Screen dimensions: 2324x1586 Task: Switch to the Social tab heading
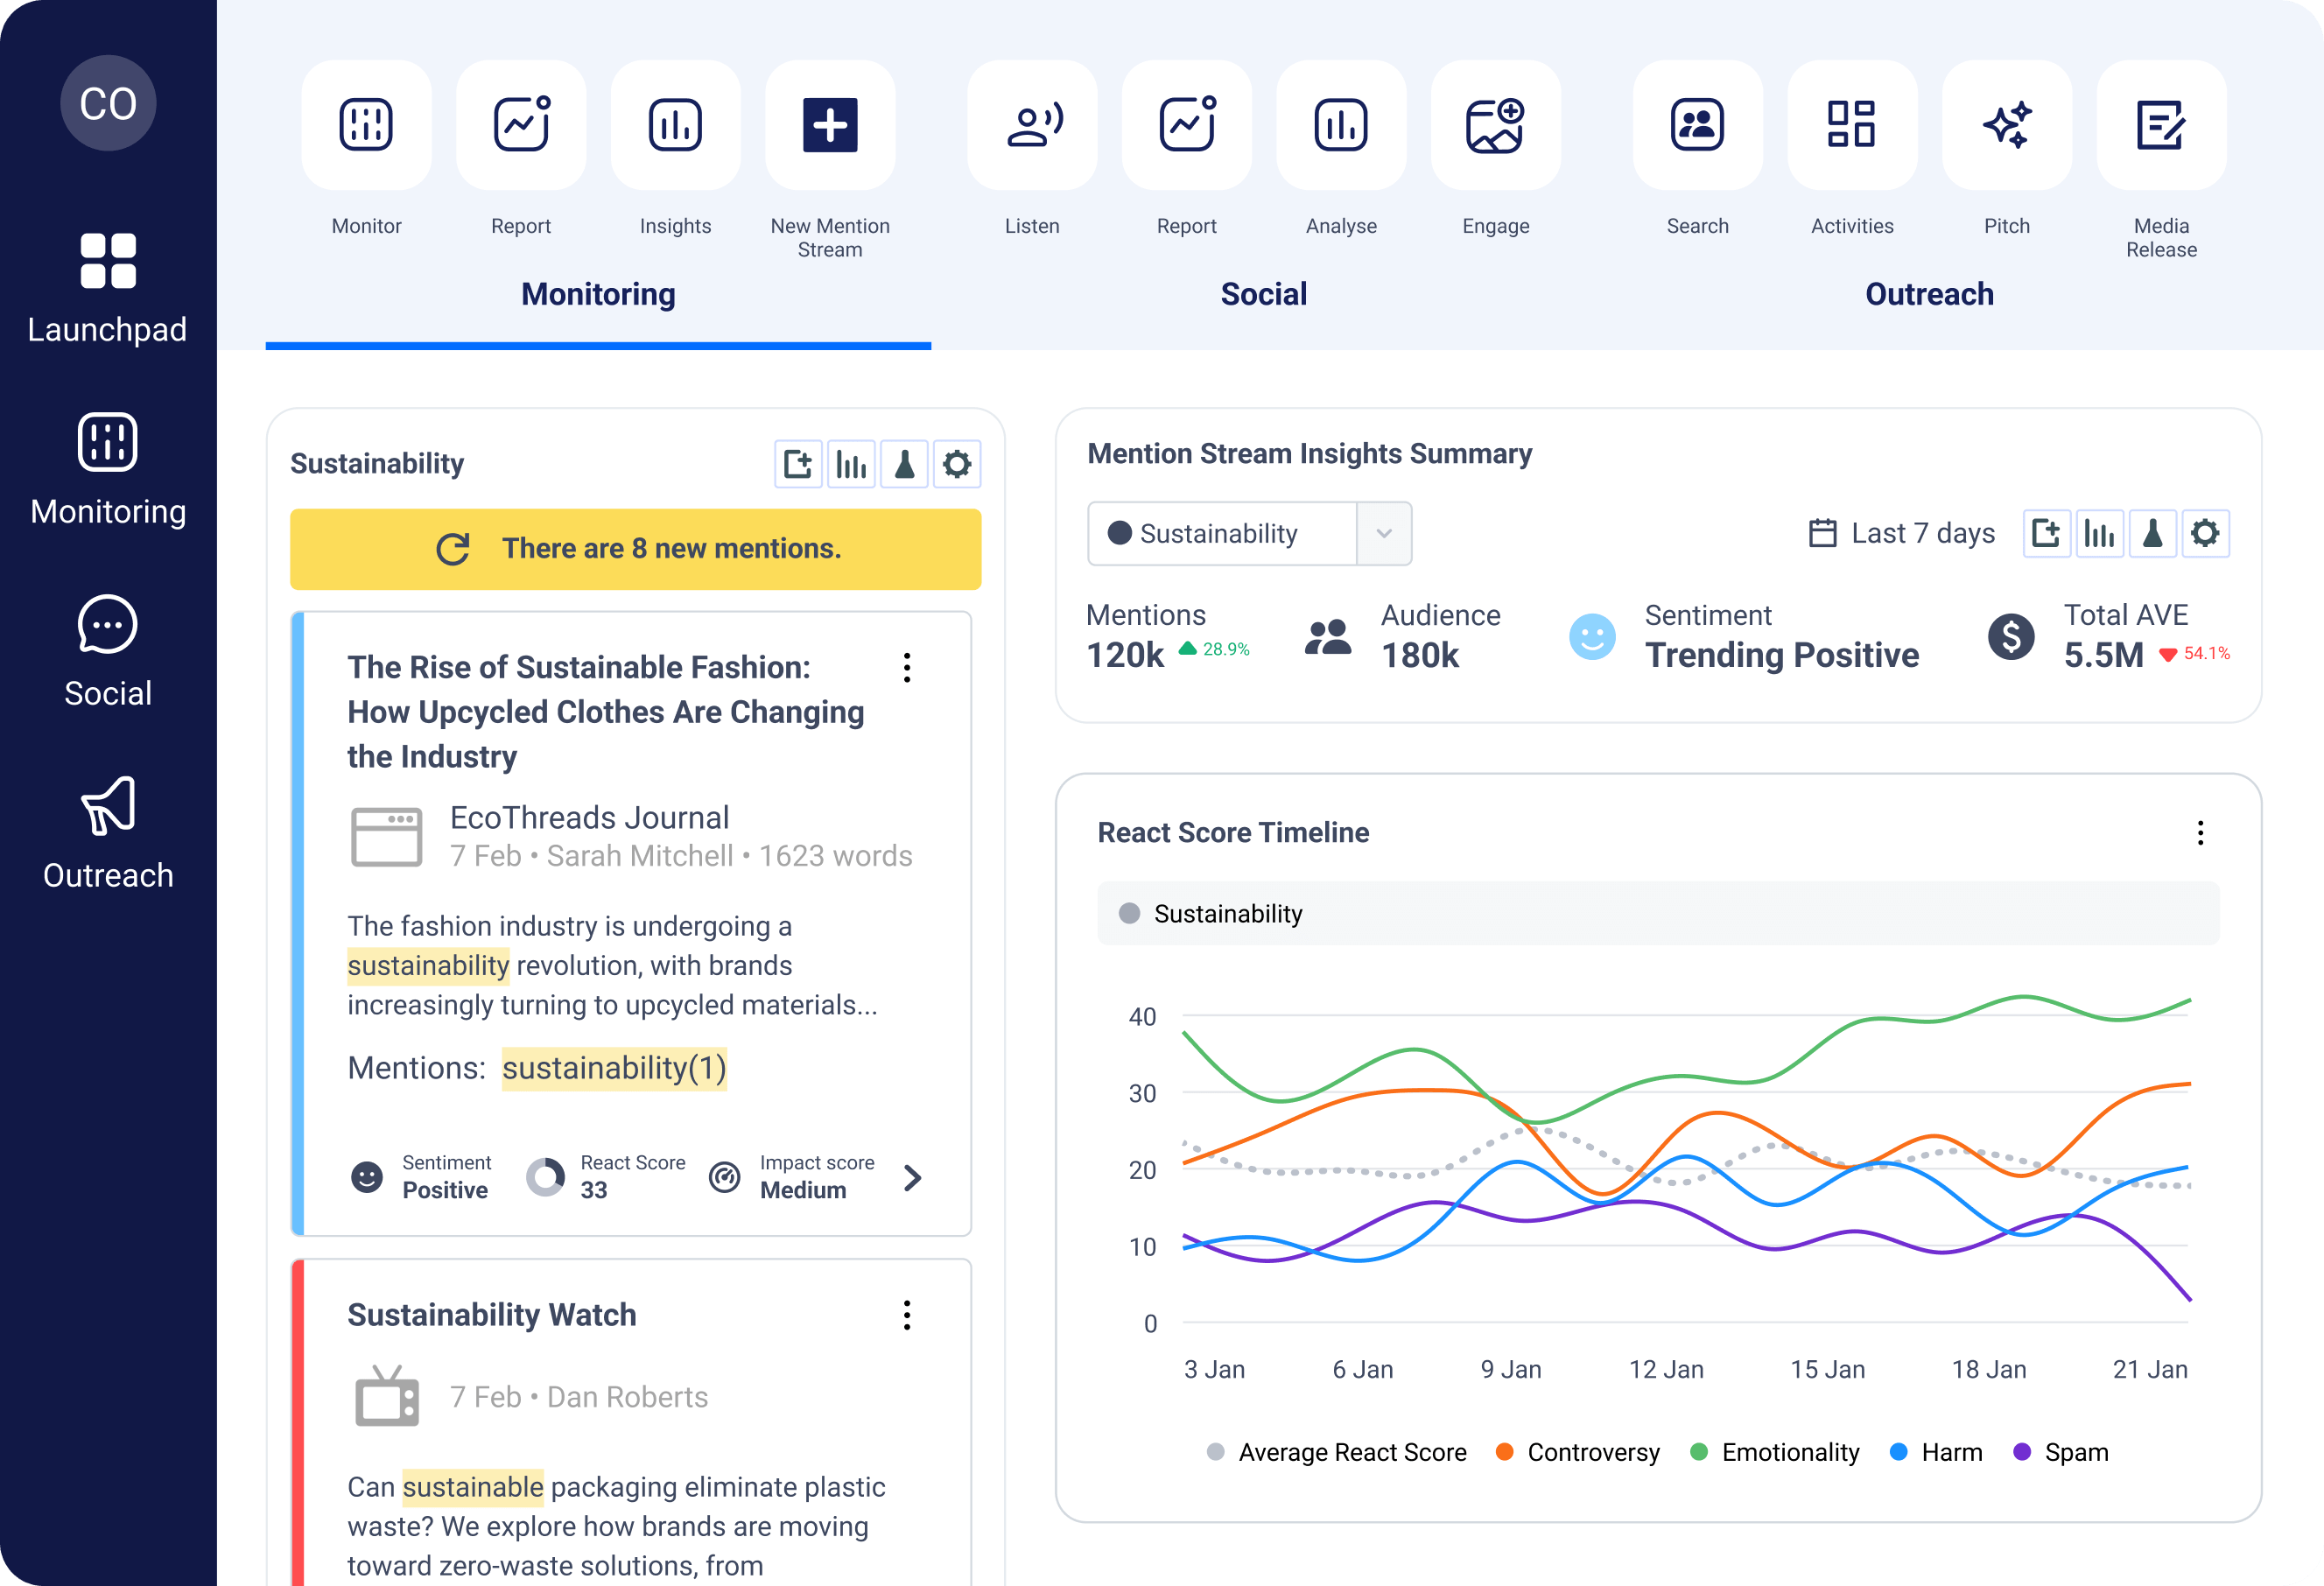(x=1263, y=294)
